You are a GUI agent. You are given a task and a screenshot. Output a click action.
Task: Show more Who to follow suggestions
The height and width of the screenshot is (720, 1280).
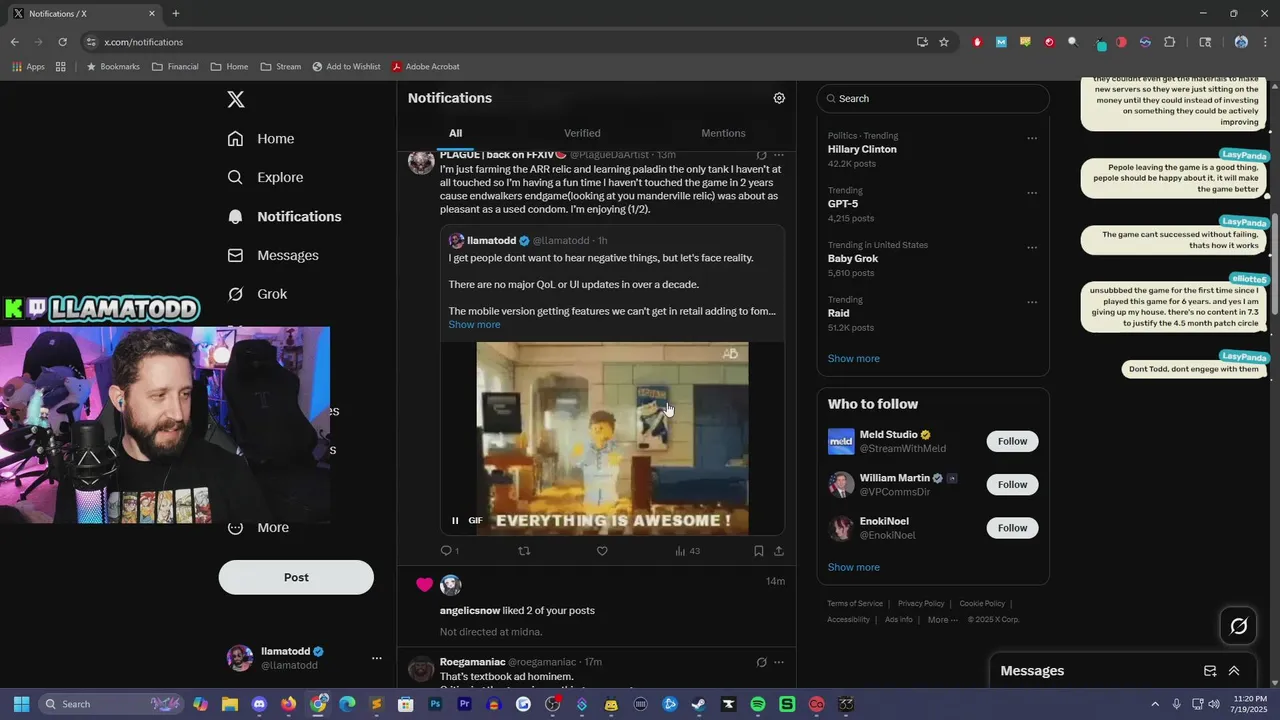[854, 567]
